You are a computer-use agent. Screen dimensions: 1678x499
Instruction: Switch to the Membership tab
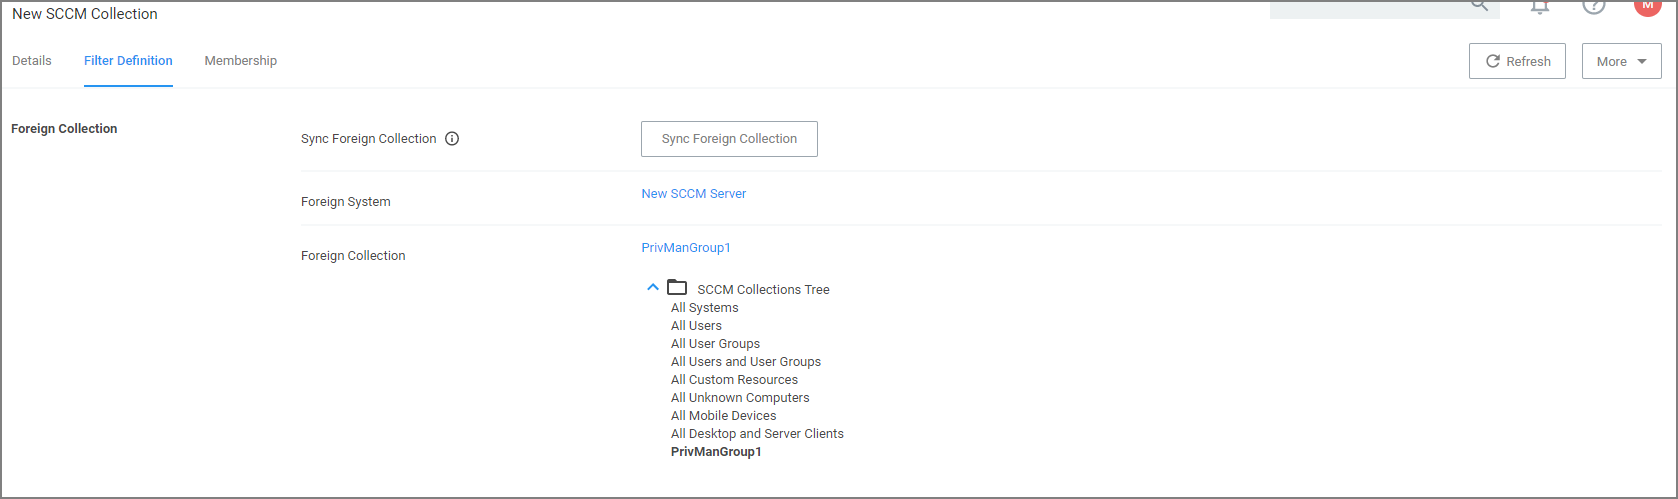click(x=240, y=61)
